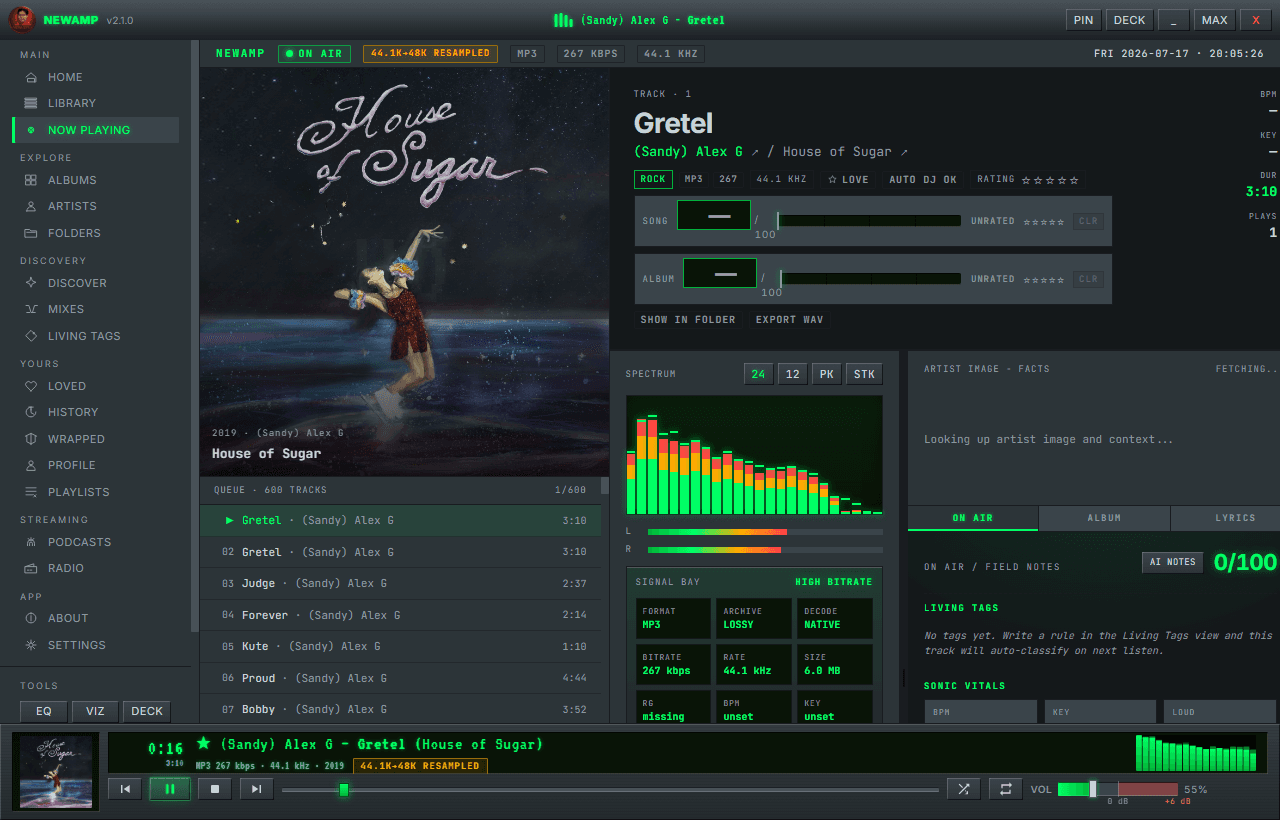The image size is (1280, 820).
Task: Click the Settings gear icon
Action: tap(31, 645)
